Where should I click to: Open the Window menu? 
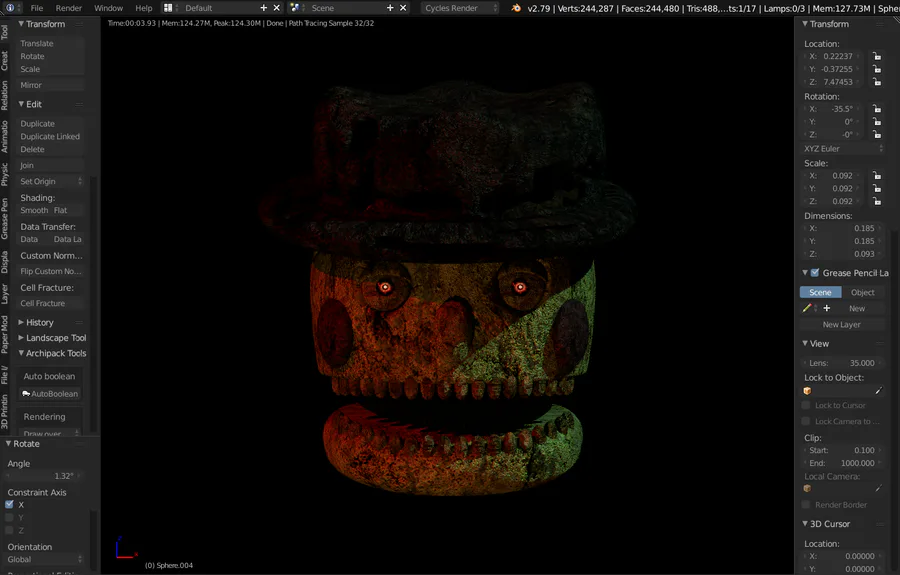108,8
